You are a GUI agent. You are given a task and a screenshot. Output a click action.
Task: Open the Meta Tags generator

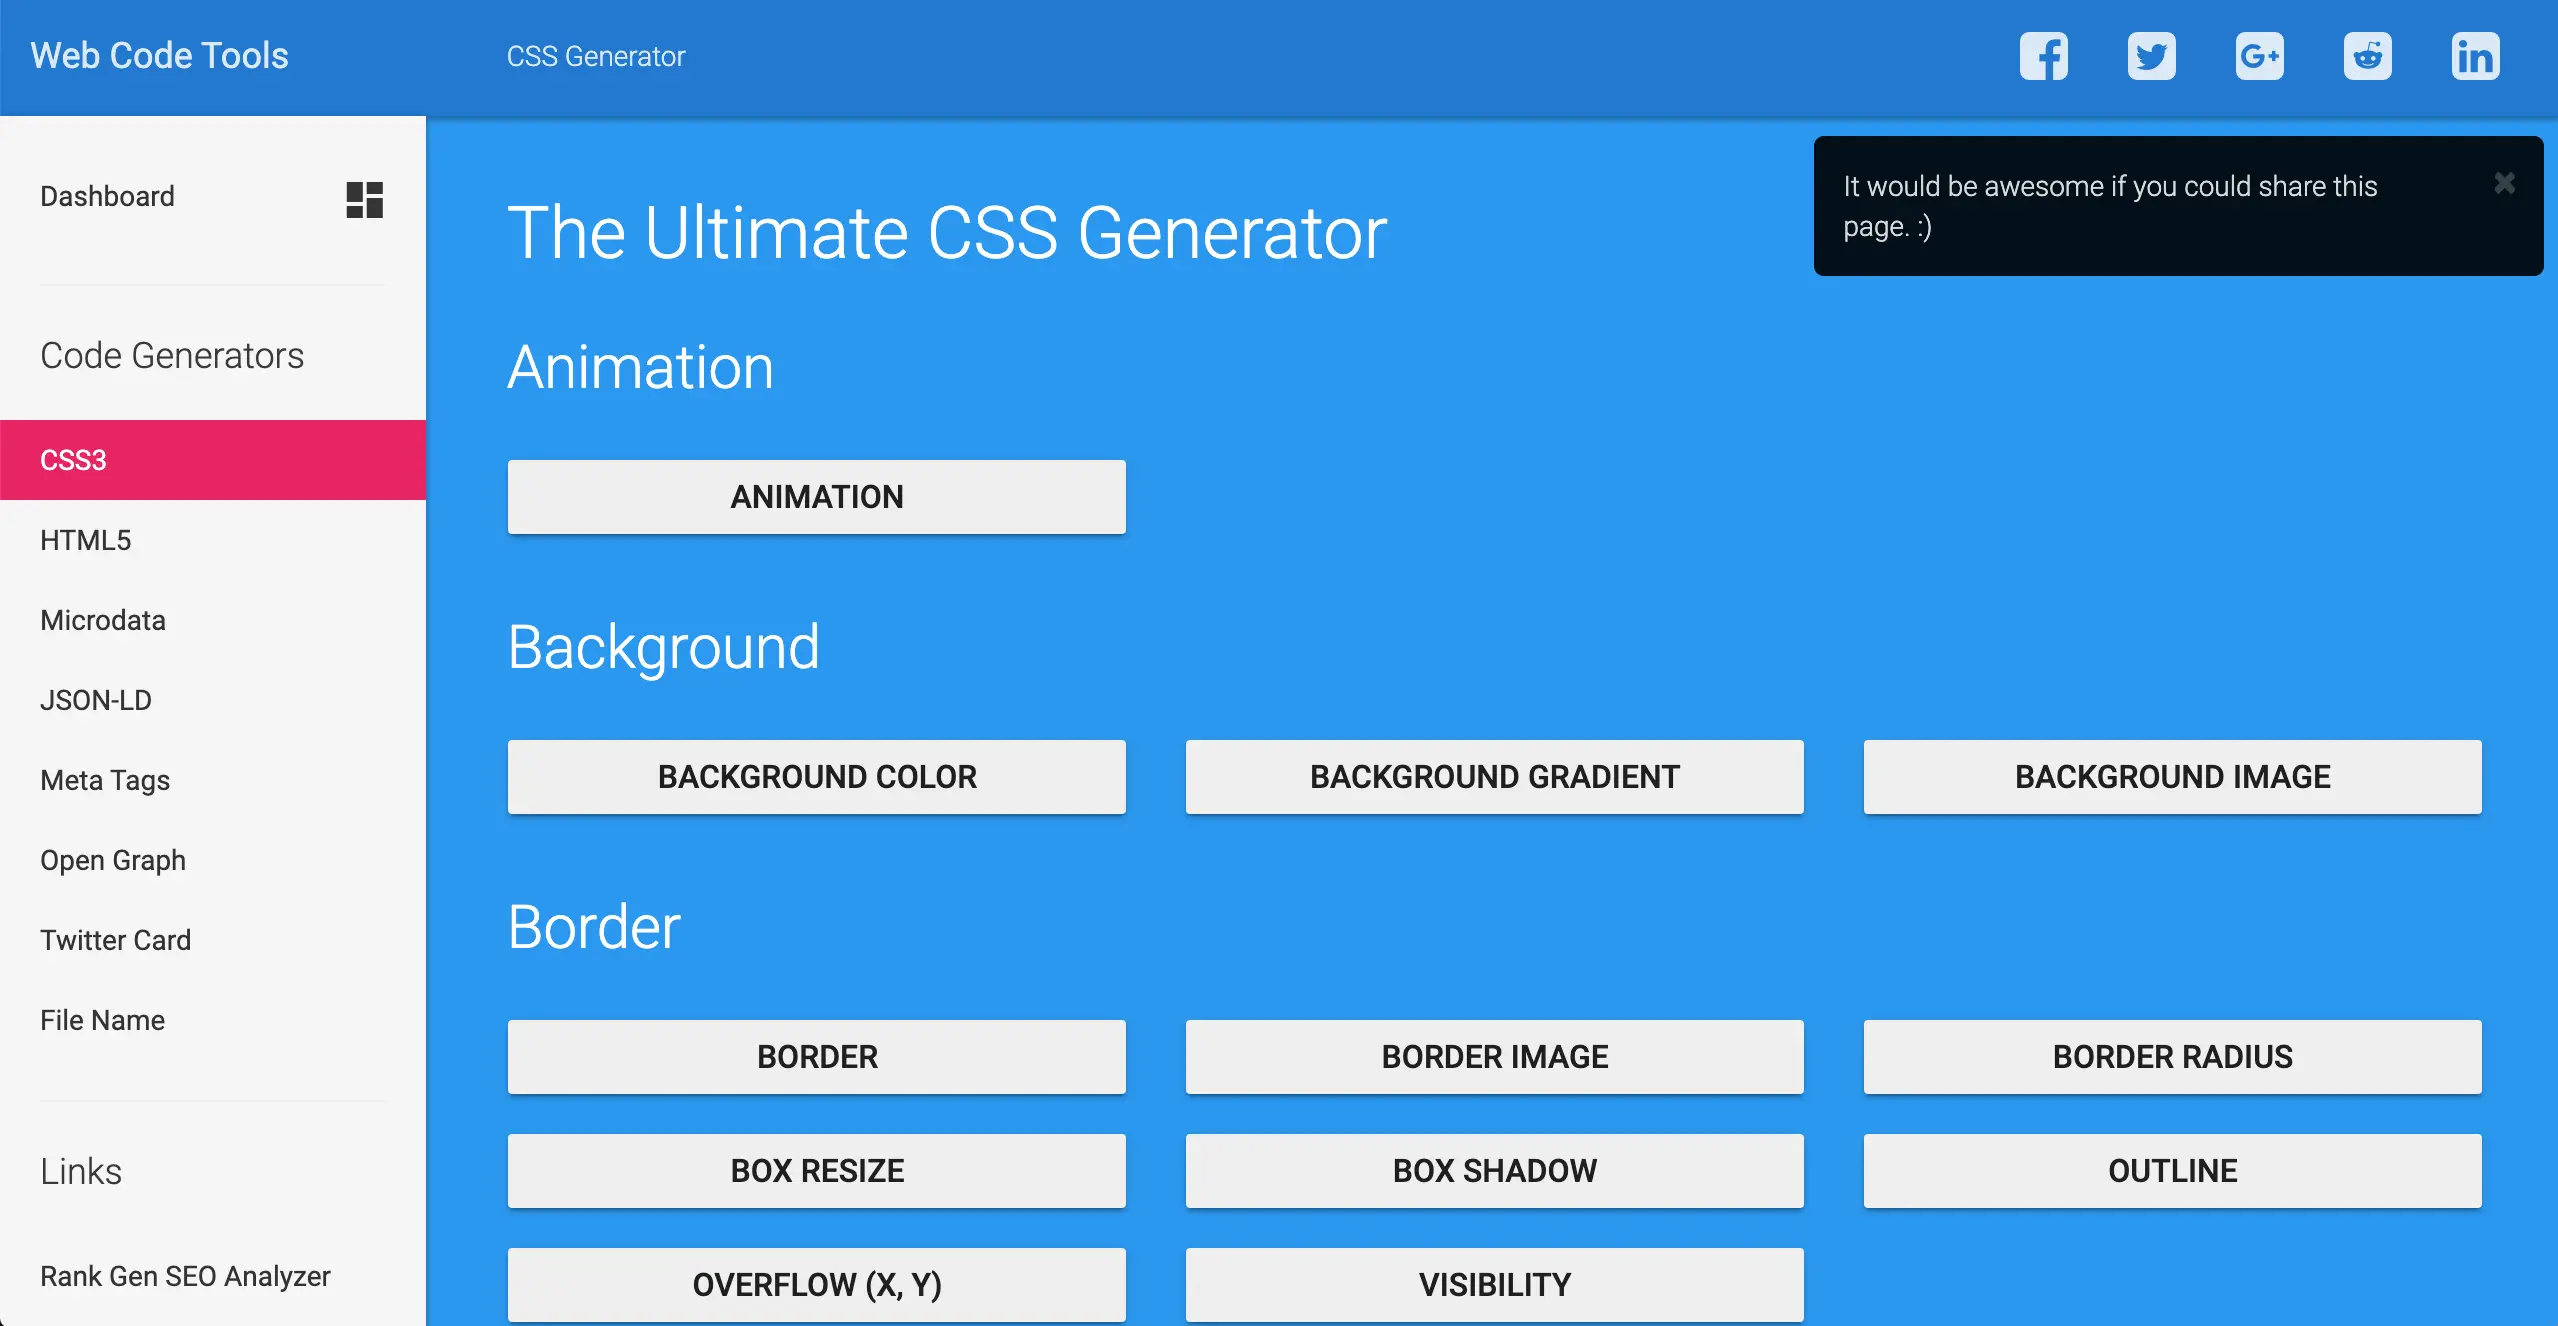click(105, 780)
